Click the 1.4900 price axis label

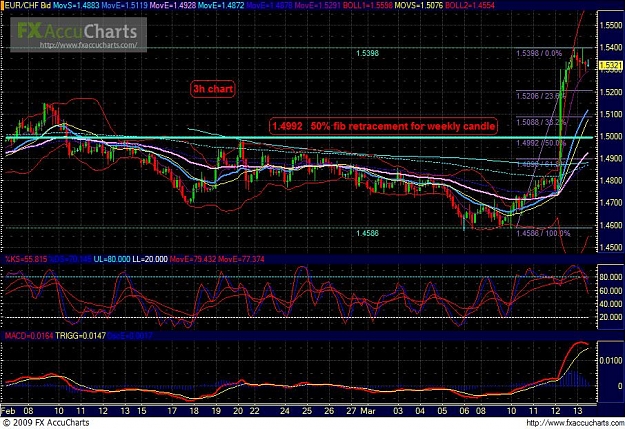[x=611, y=159]
